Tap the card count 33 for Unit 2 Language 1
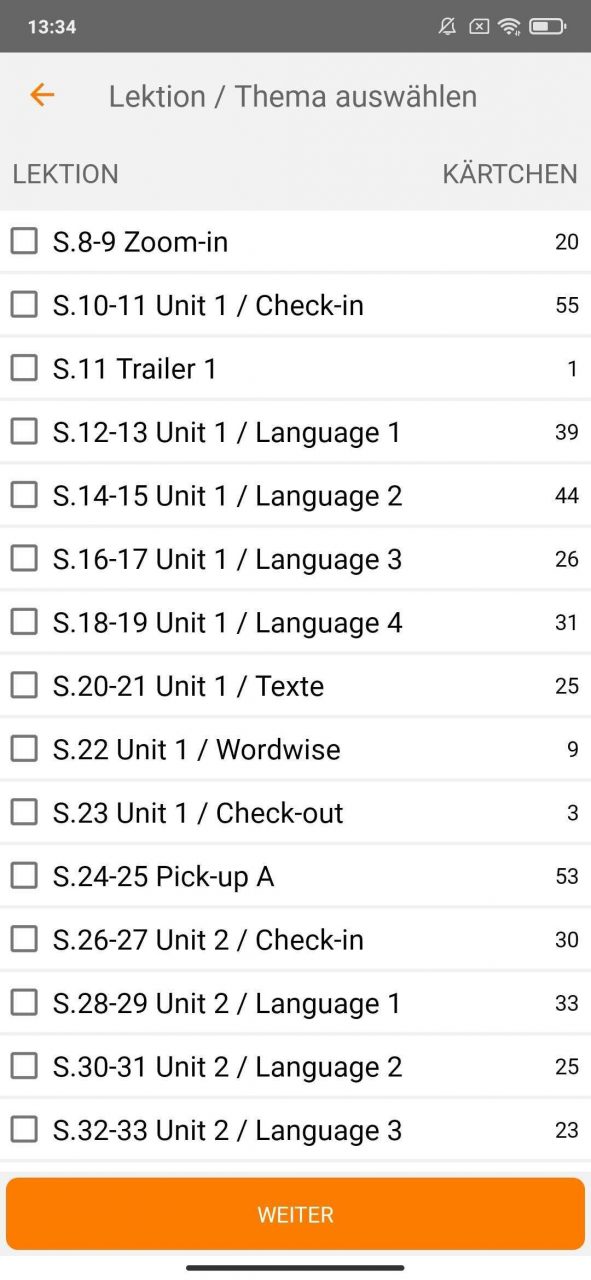 (x=567, y=1003)
